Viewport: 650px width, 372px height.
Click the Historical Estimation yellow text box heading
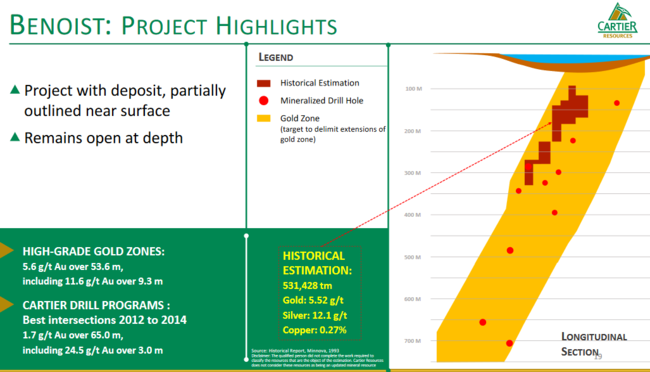coord(317,263)
